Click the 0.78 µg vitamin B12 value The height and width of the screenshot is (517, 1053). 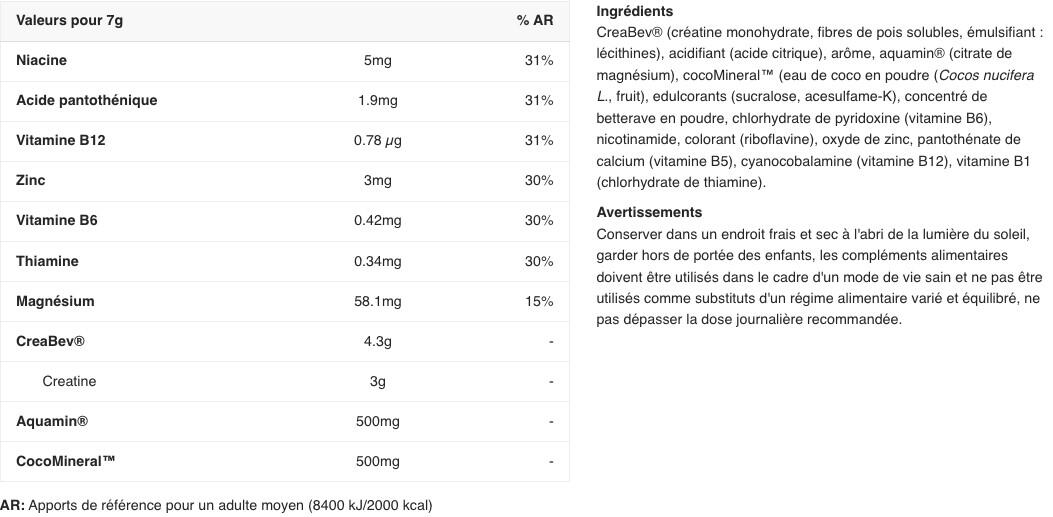pos(378,140)
